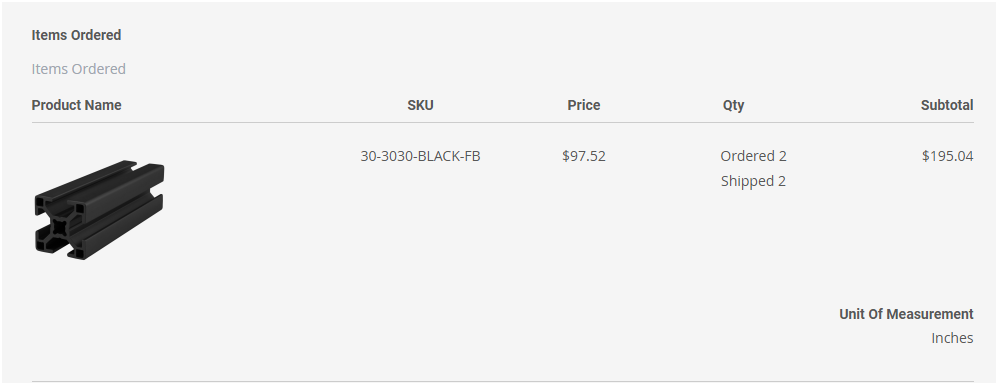The width and height of the screenshot is (996, 383).
Task: Select the Inches measurement value
Action: coord(952,338)
